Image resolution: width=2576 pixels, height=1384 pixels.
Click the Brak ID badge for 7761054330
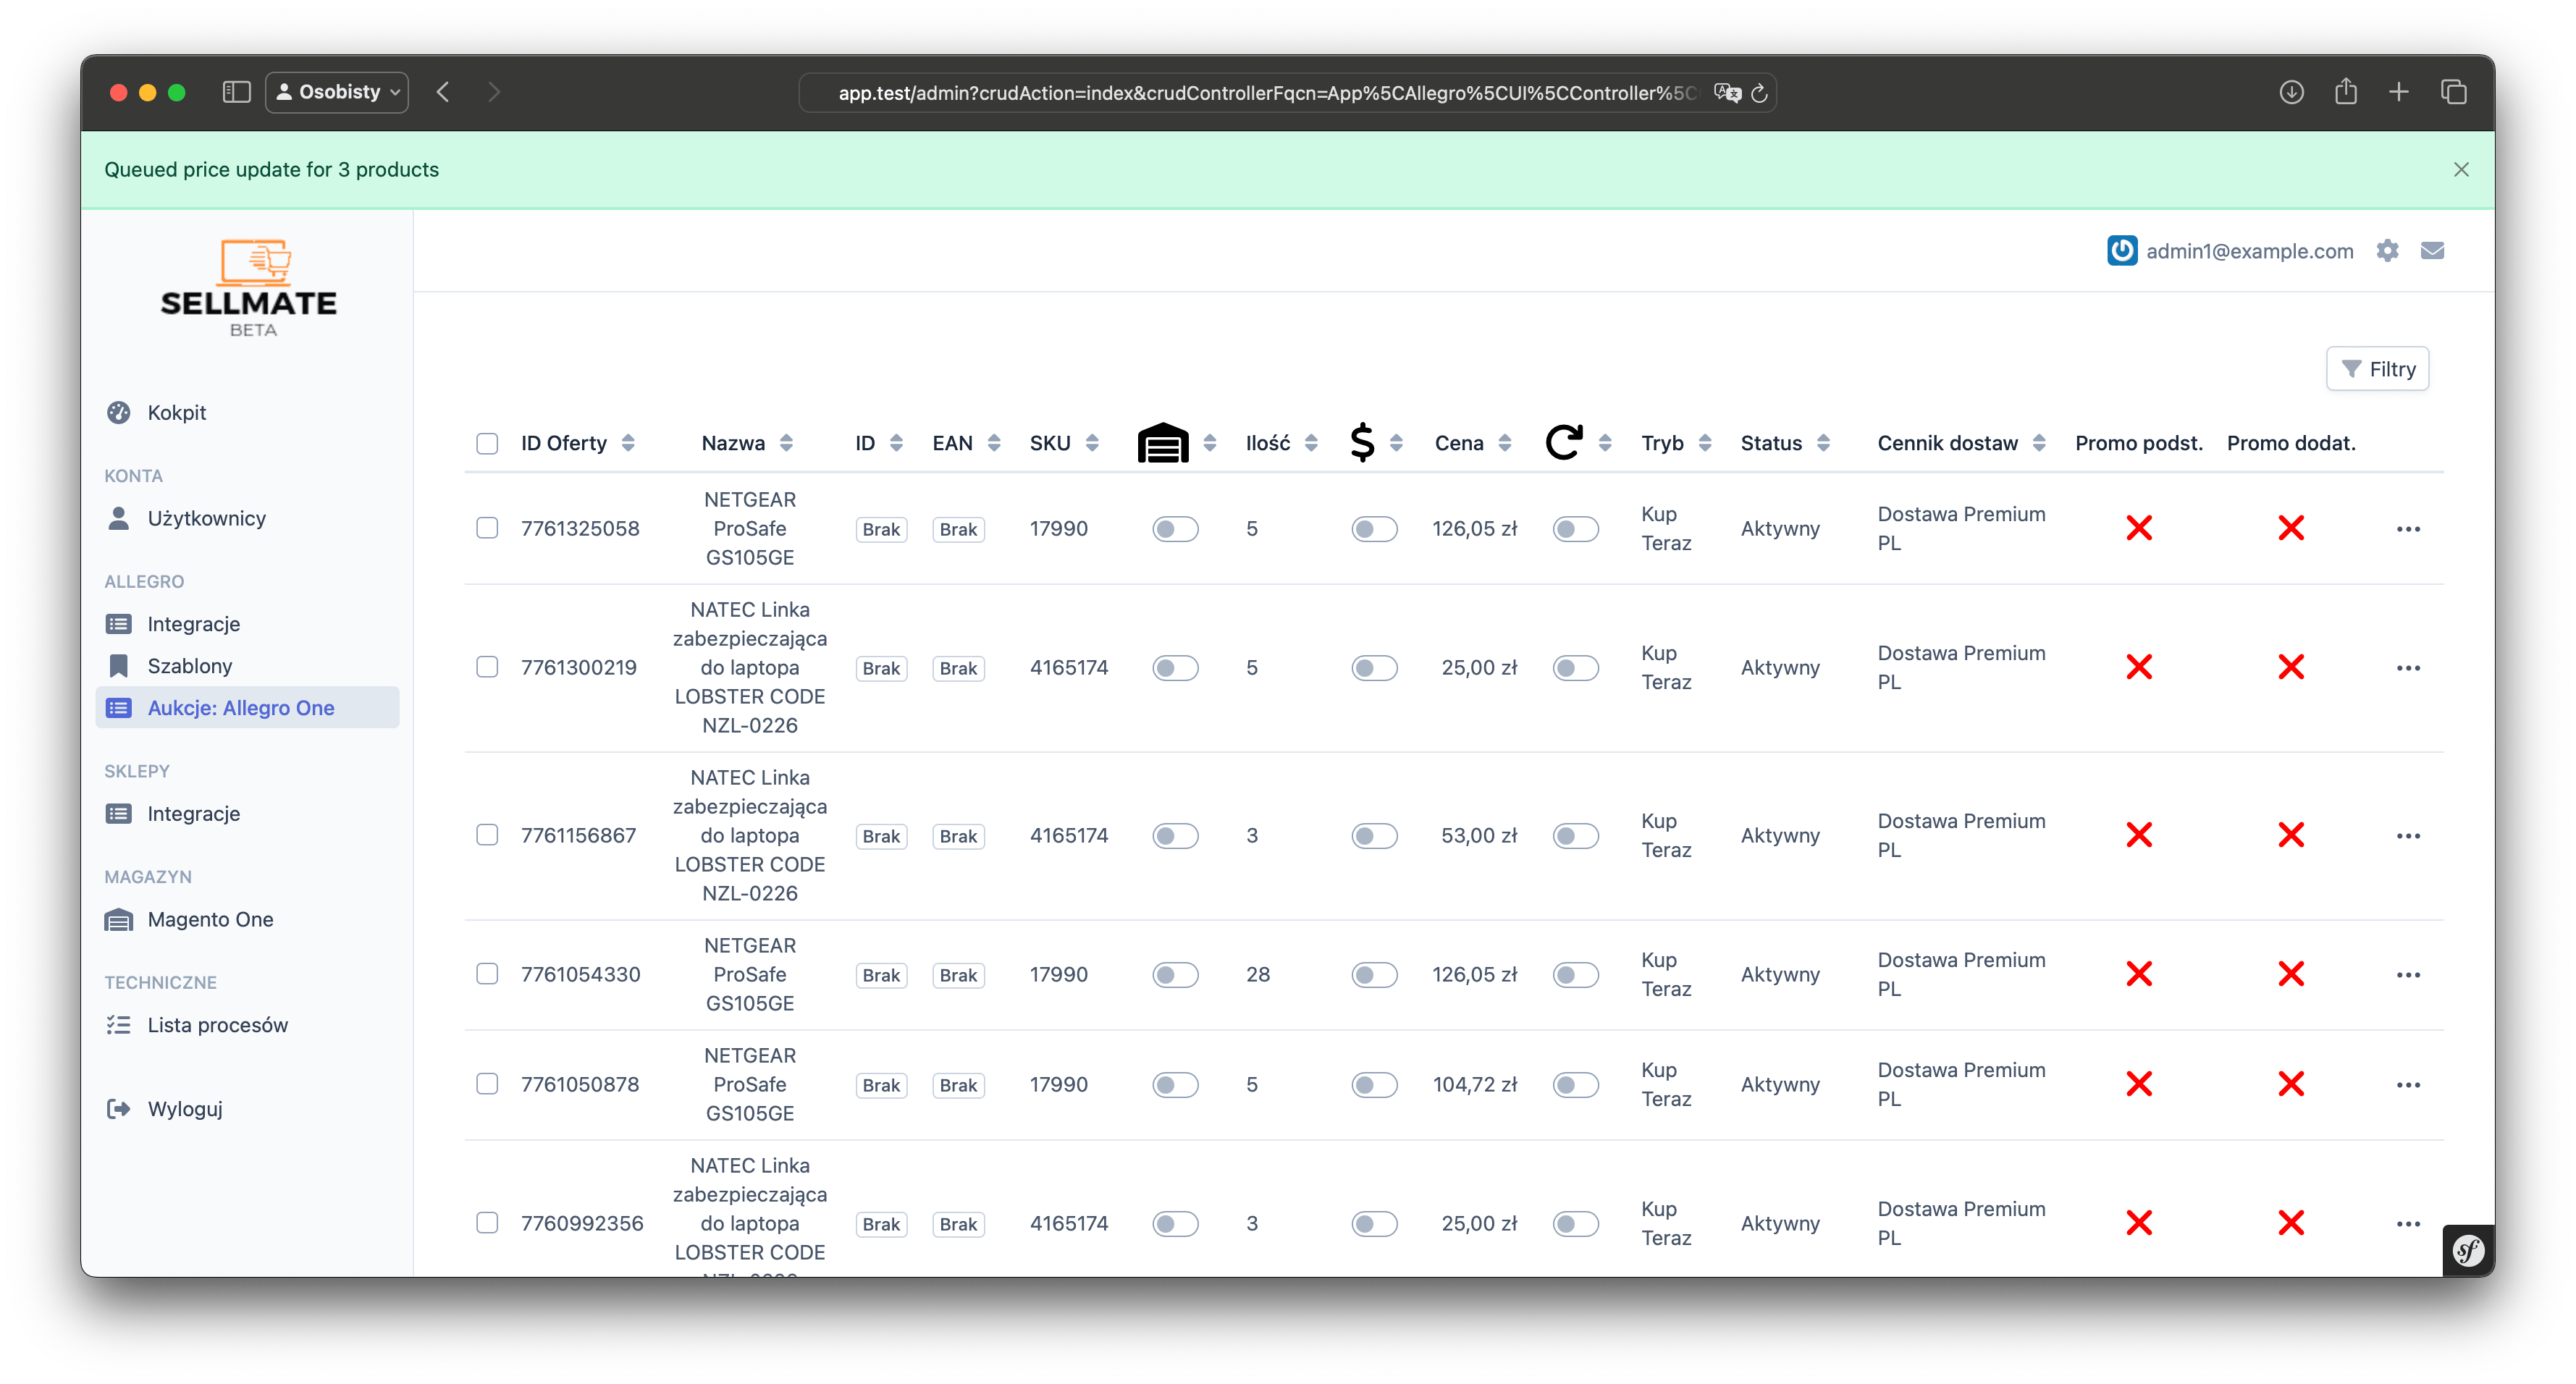pos(881,975)
